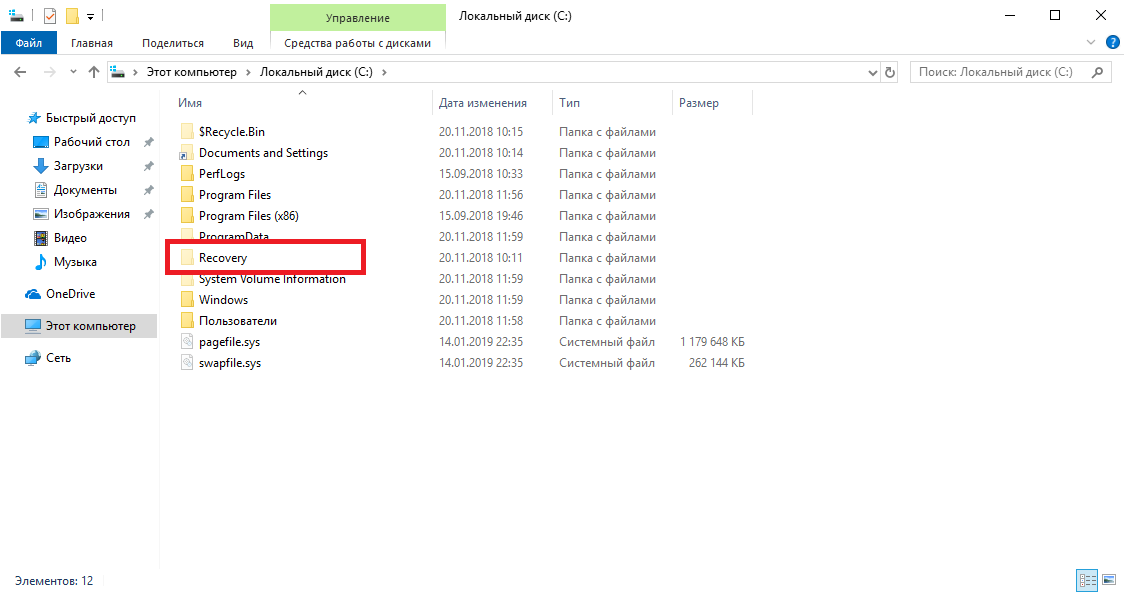Click the pin icon next to Документы
The image size is (1125, 593).
click(149, 190)
